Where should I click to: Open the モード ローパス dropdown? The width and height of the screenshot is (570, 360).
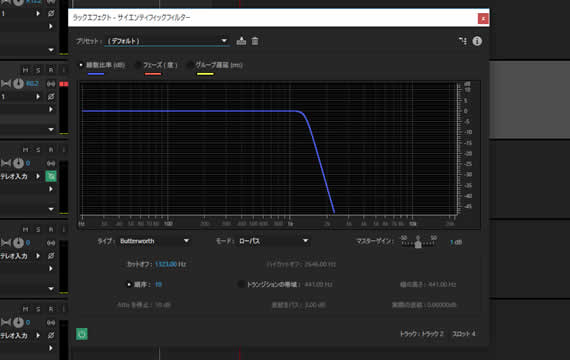273,241
